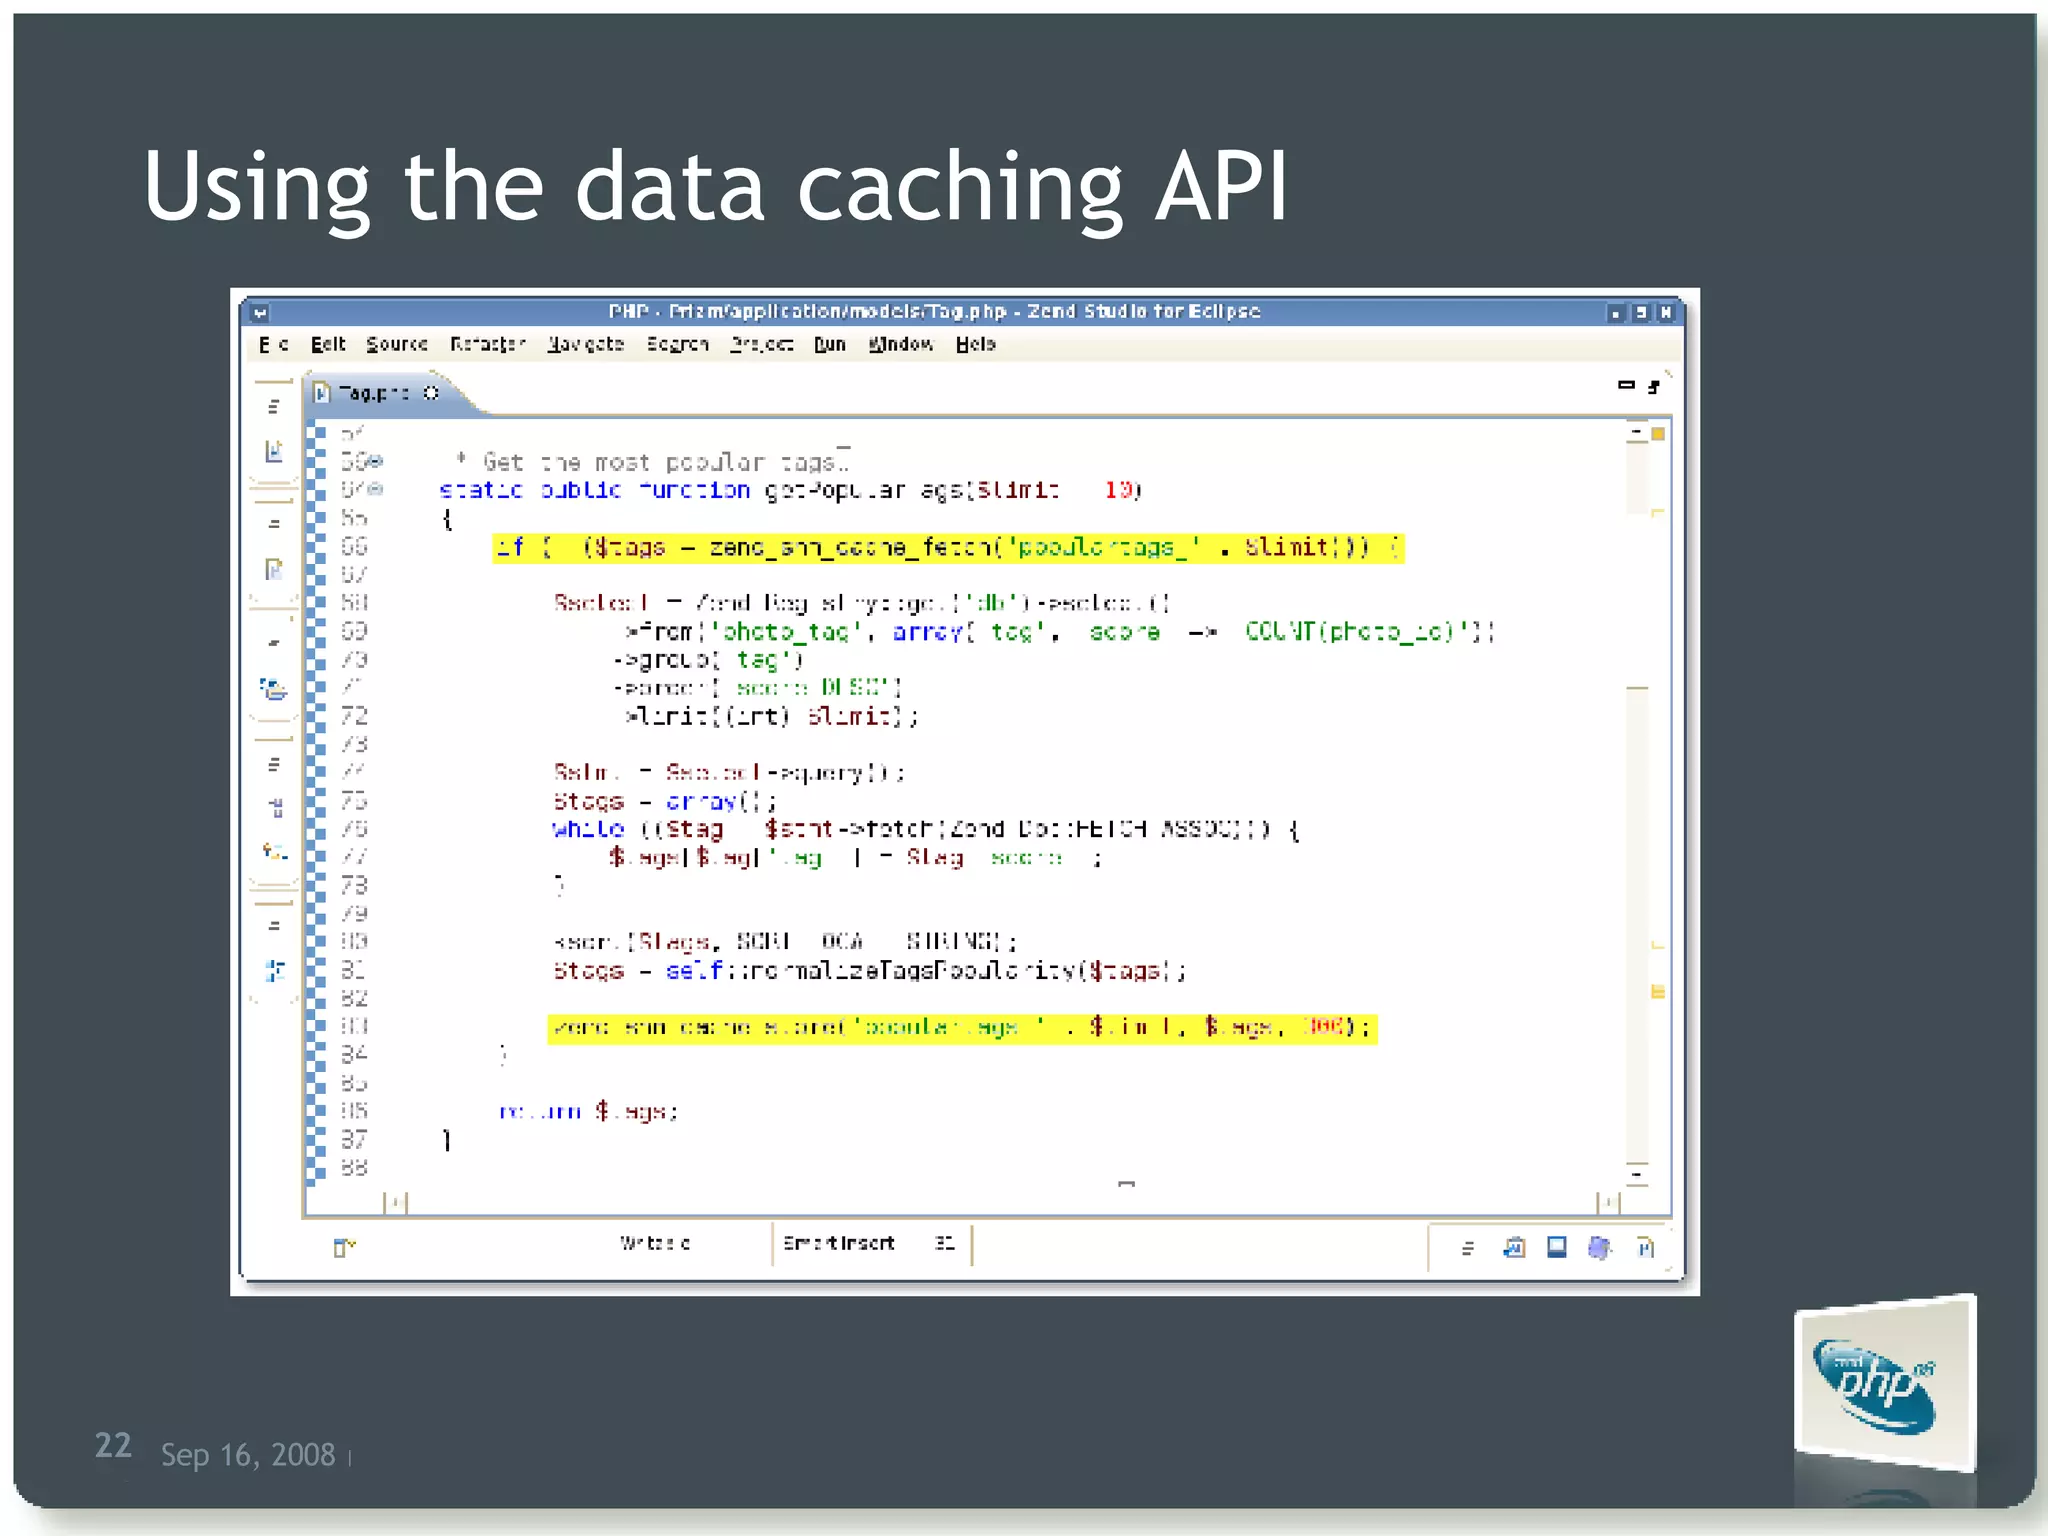Click the yellow warning marker atop overview ruler
Screen dimensions: 2048x1536
(x=1658, y=434)
